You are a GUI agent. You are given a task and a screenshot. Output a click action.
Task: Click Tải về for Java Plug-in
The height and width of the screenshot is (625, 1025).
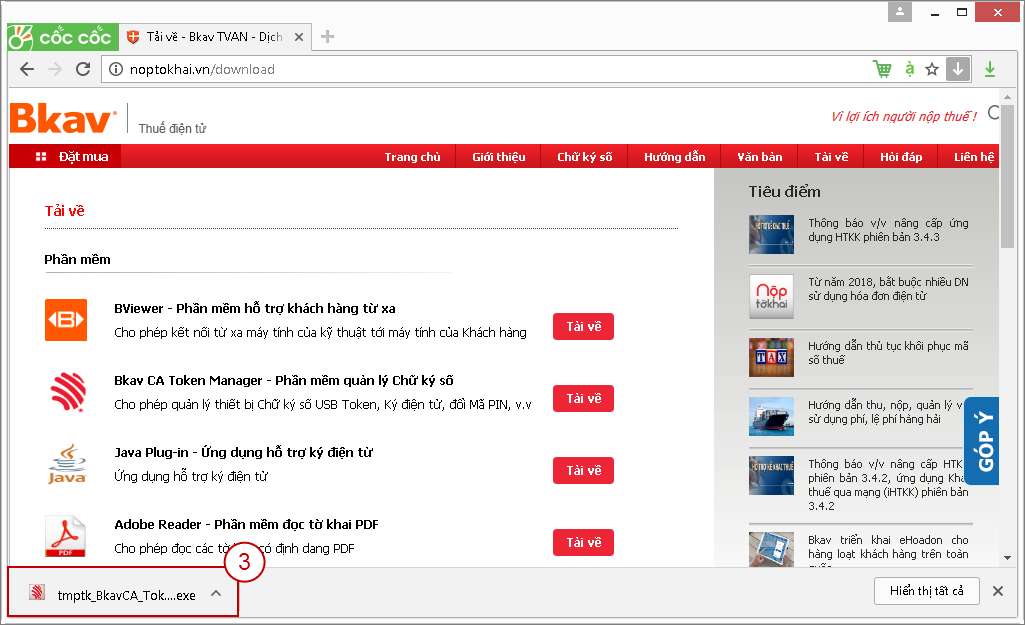[583, 471]
